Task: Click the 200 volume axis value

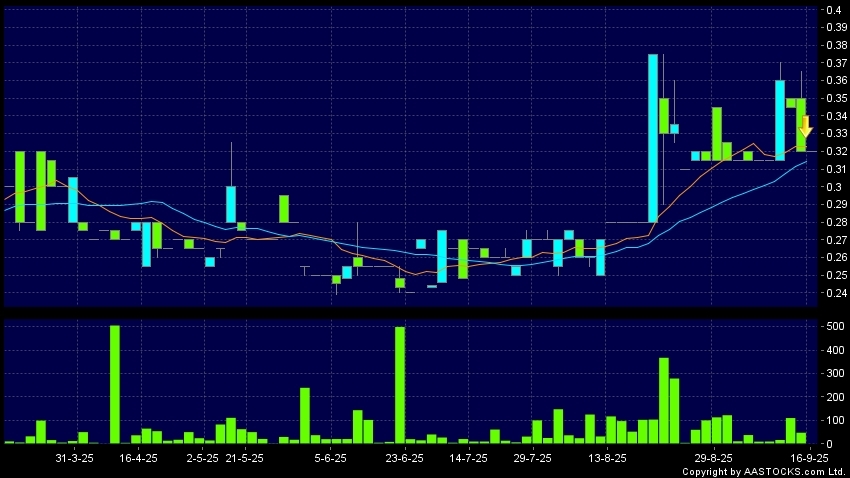Action: pos(835,397)
